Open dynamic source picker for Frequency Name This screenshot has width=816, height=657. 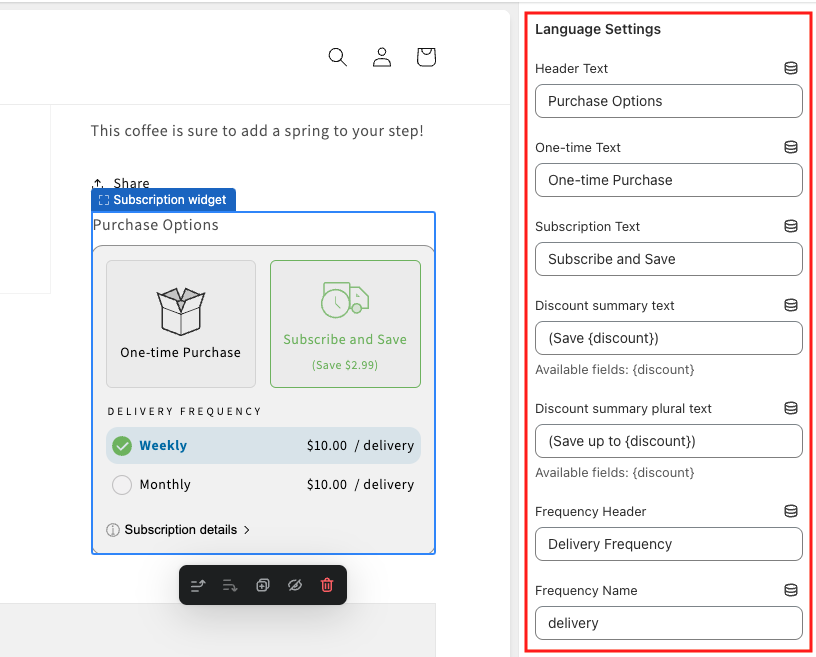pyautogui.click(x=791, y=590)
